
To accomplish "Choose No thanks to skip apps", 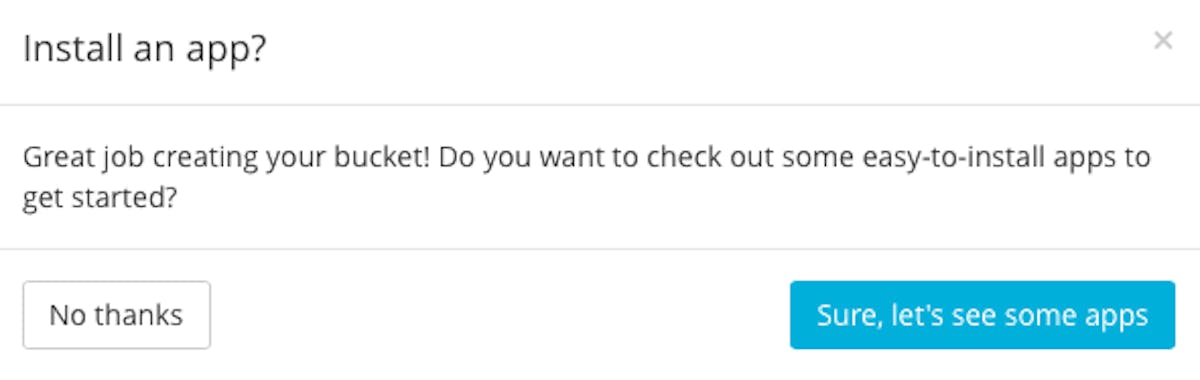I will (116, 315).
